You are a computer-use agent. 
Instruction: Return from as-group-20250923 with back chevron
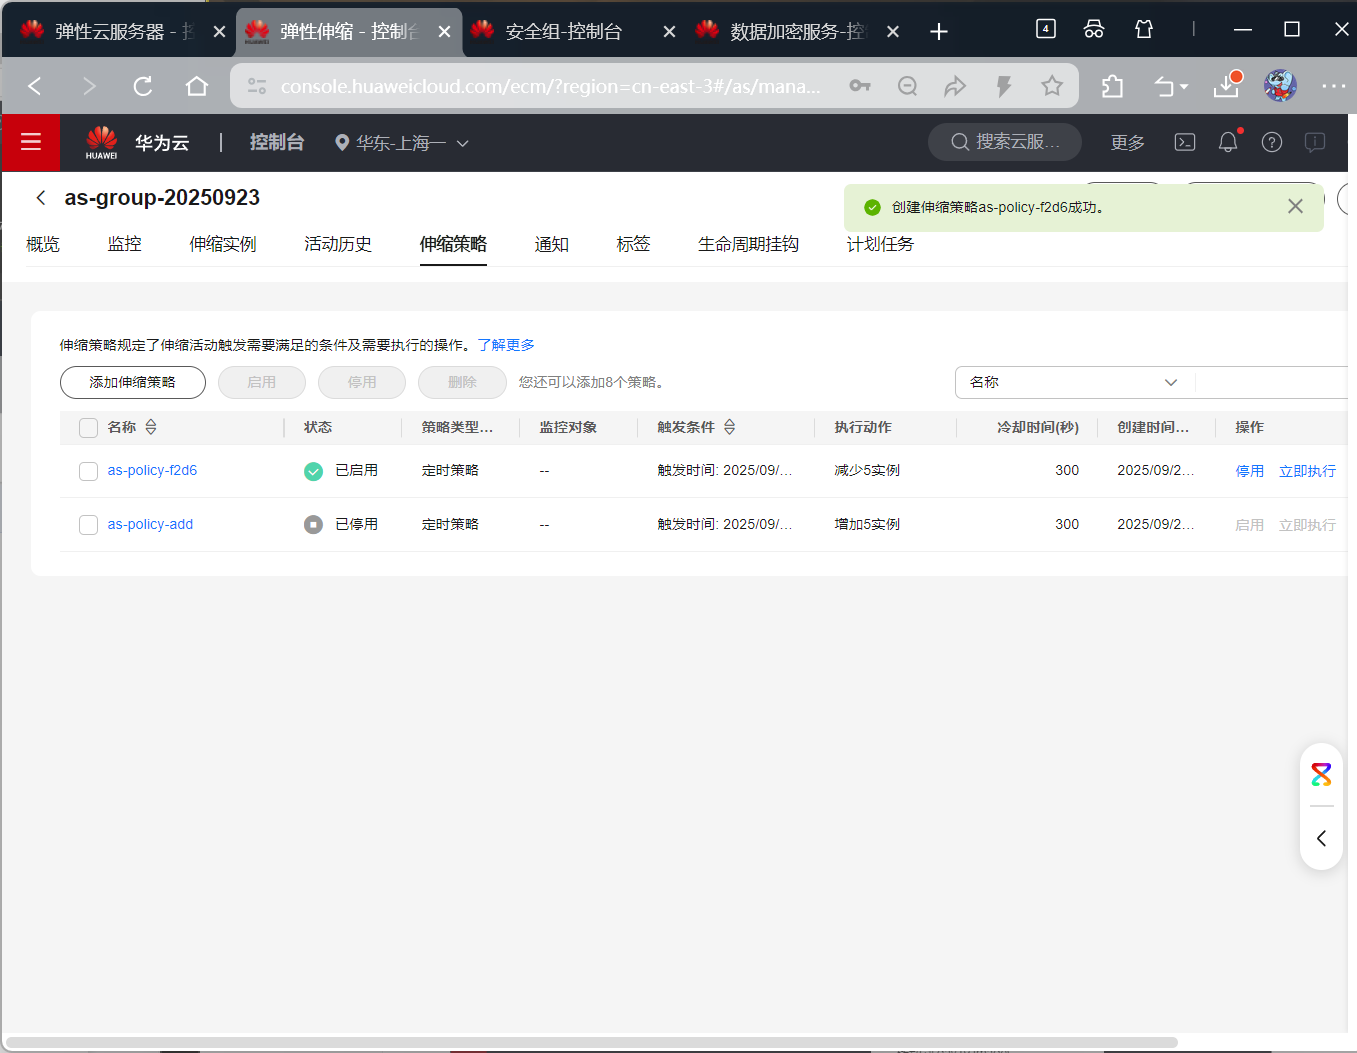(x=41, y=198)
